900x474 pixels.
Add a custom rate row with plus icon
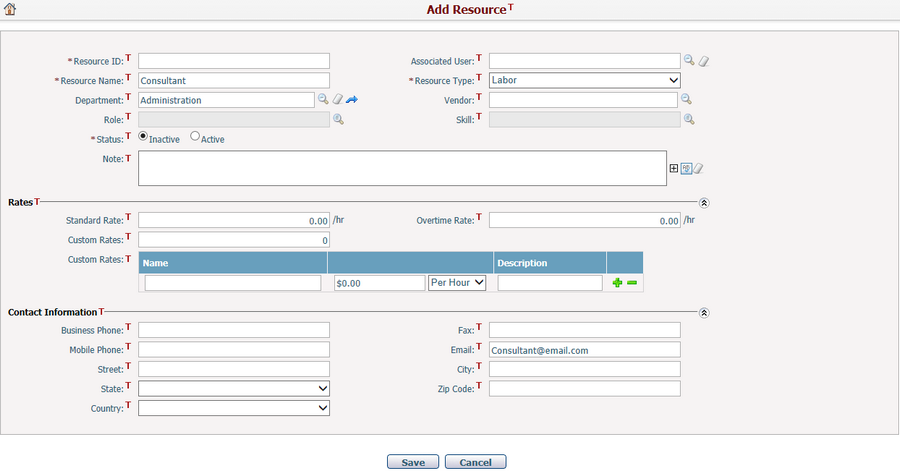click(617, 284)
